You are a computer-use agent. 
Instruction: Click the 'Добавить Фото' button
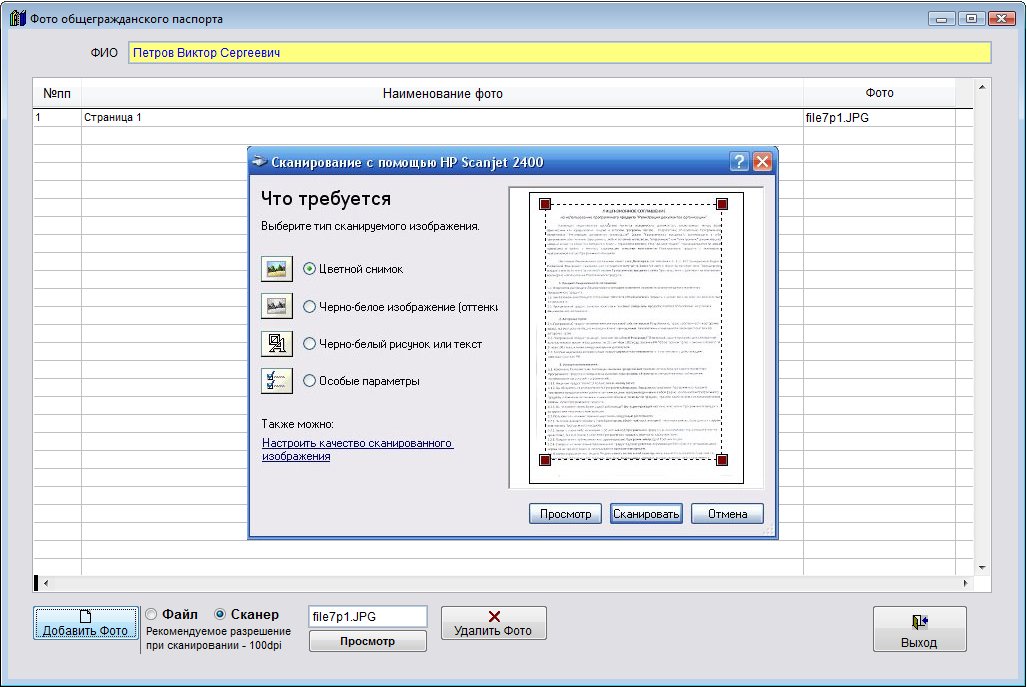85,623
